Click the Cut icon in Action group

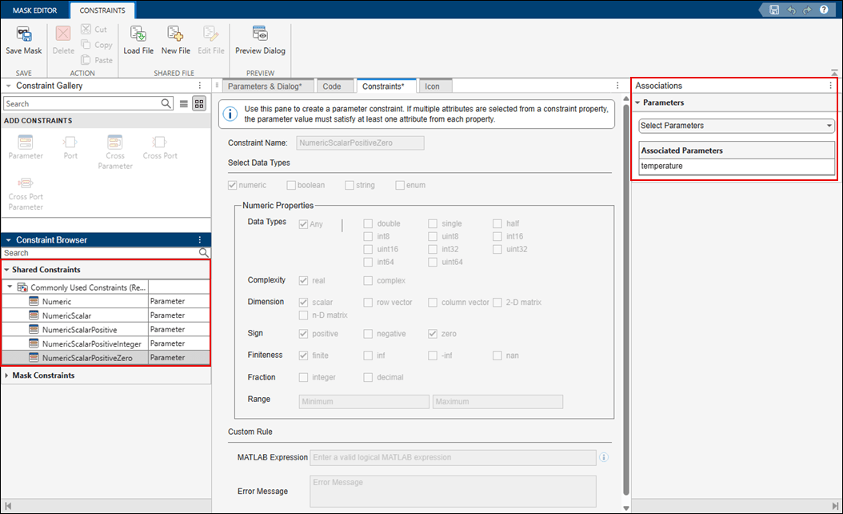click(x=85, y=29)
